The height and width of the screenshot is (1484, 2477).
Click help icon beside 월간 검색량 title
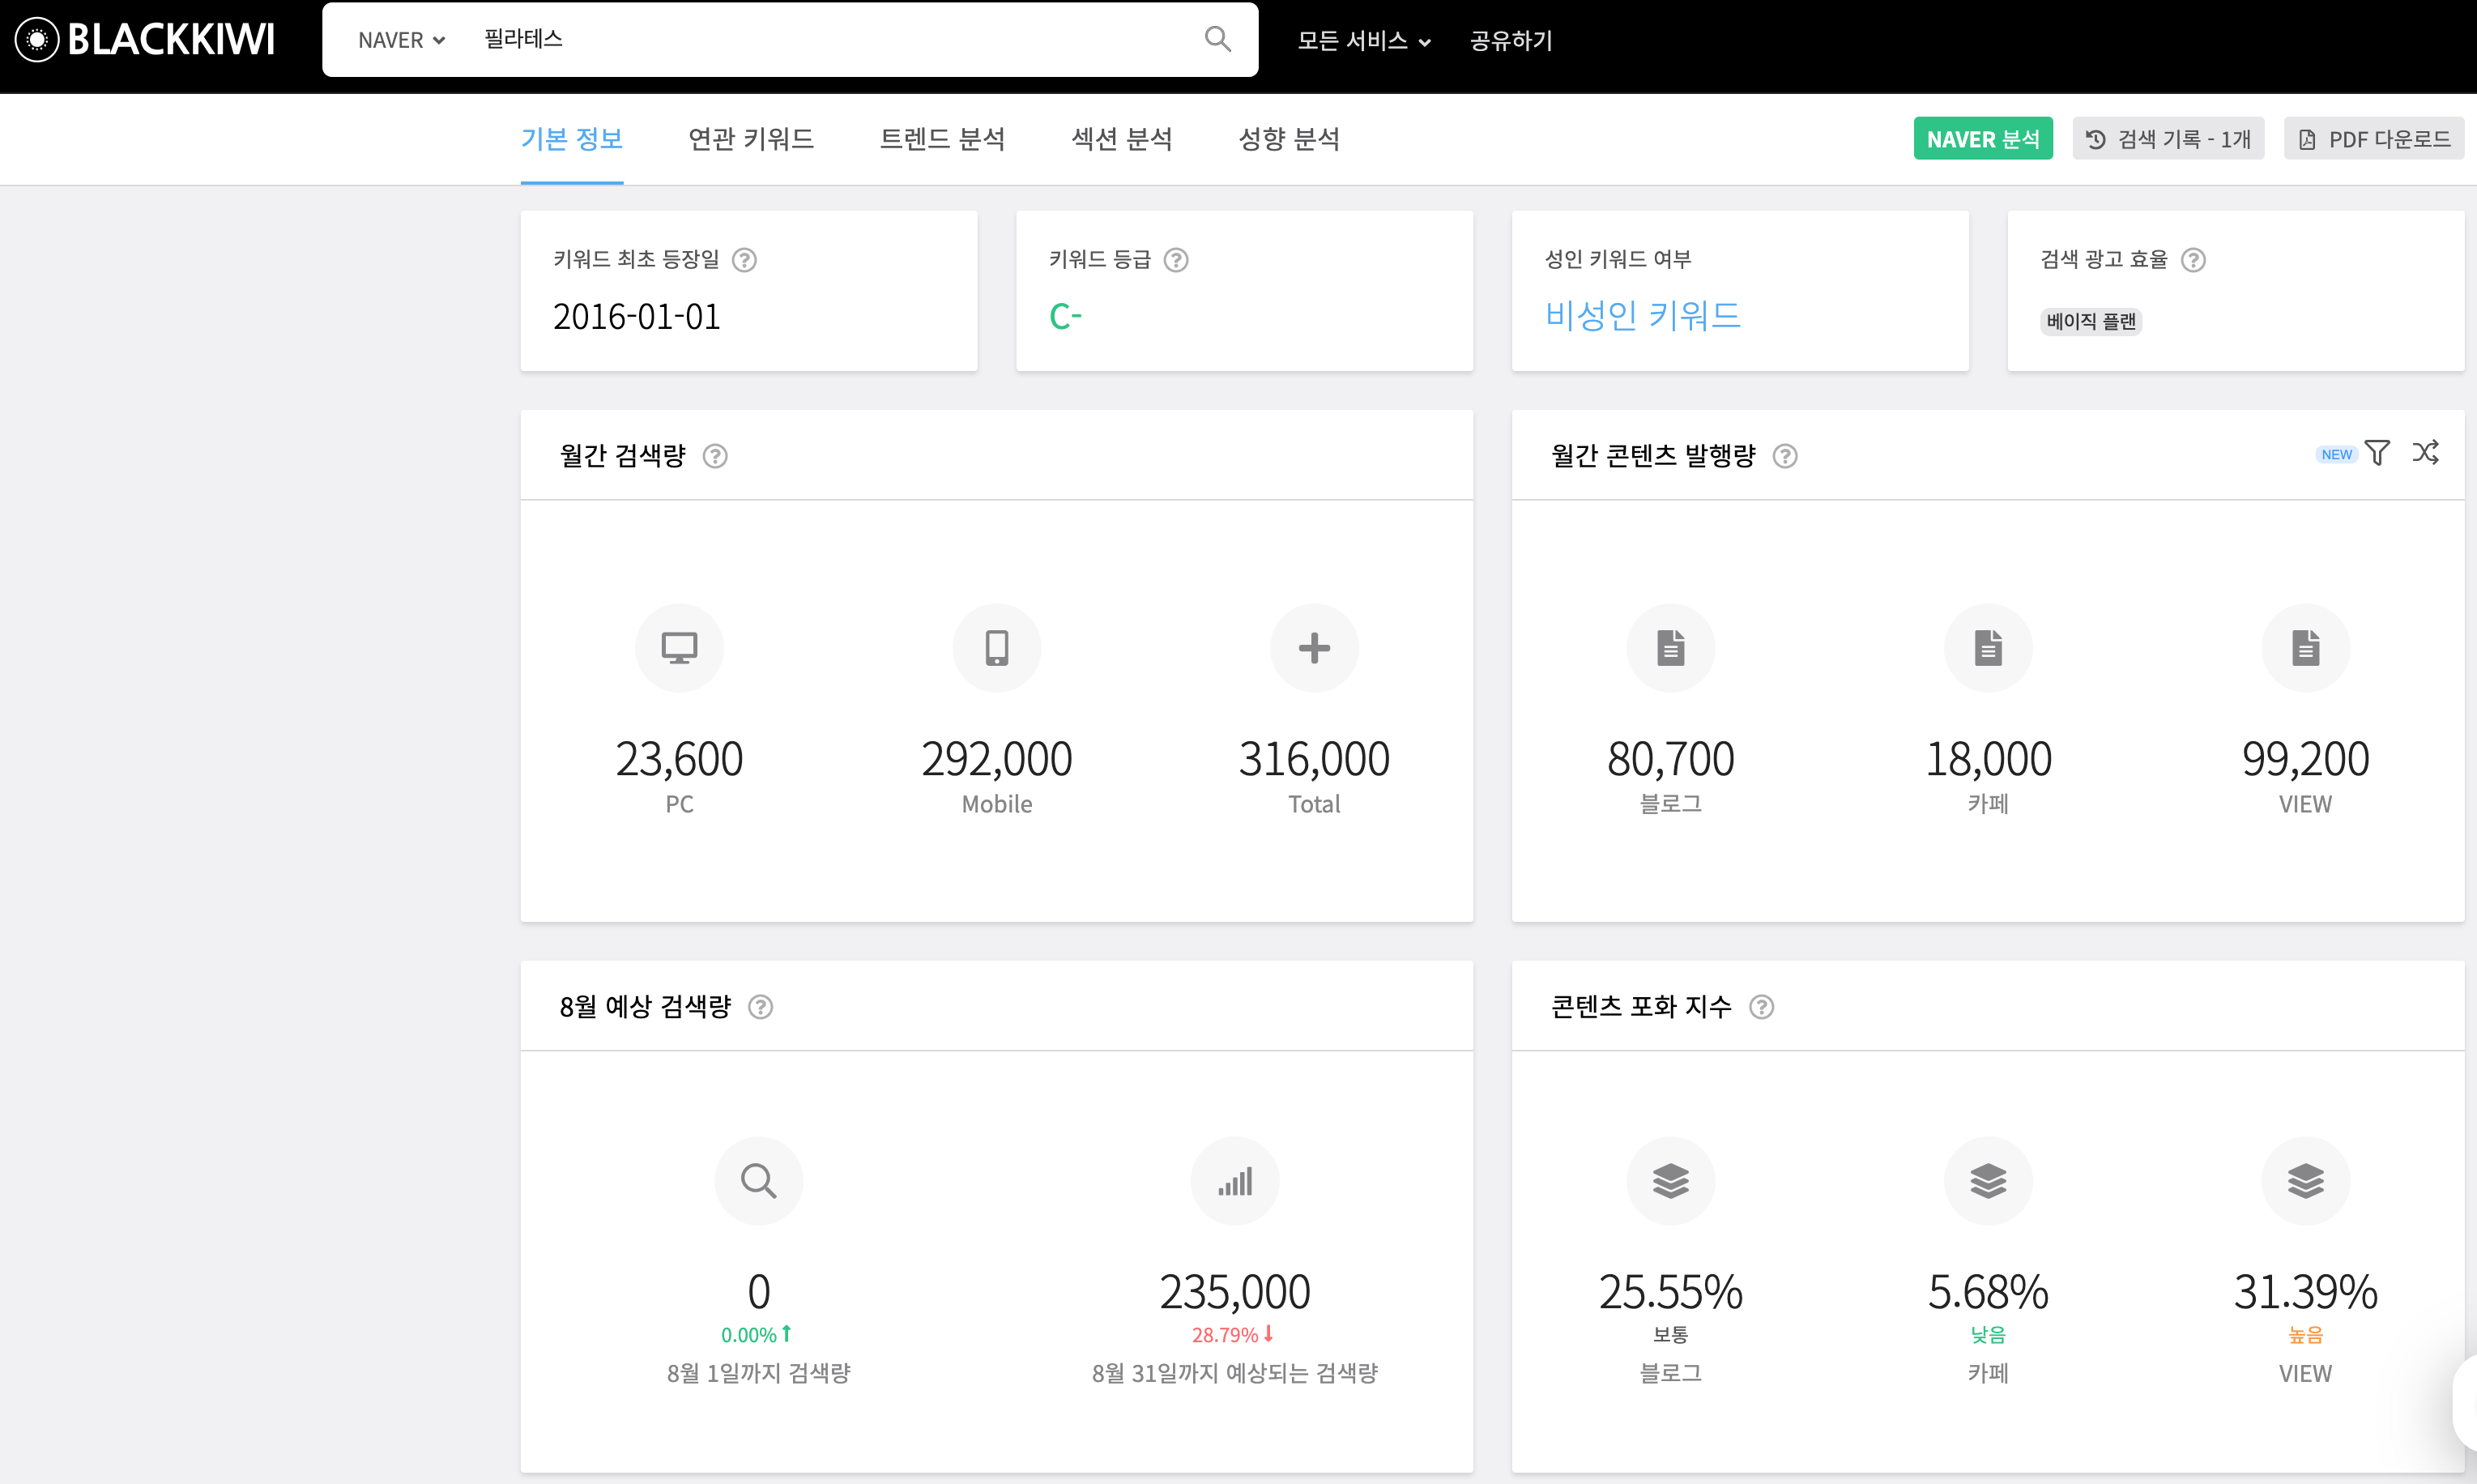click(x=715, y=456)
